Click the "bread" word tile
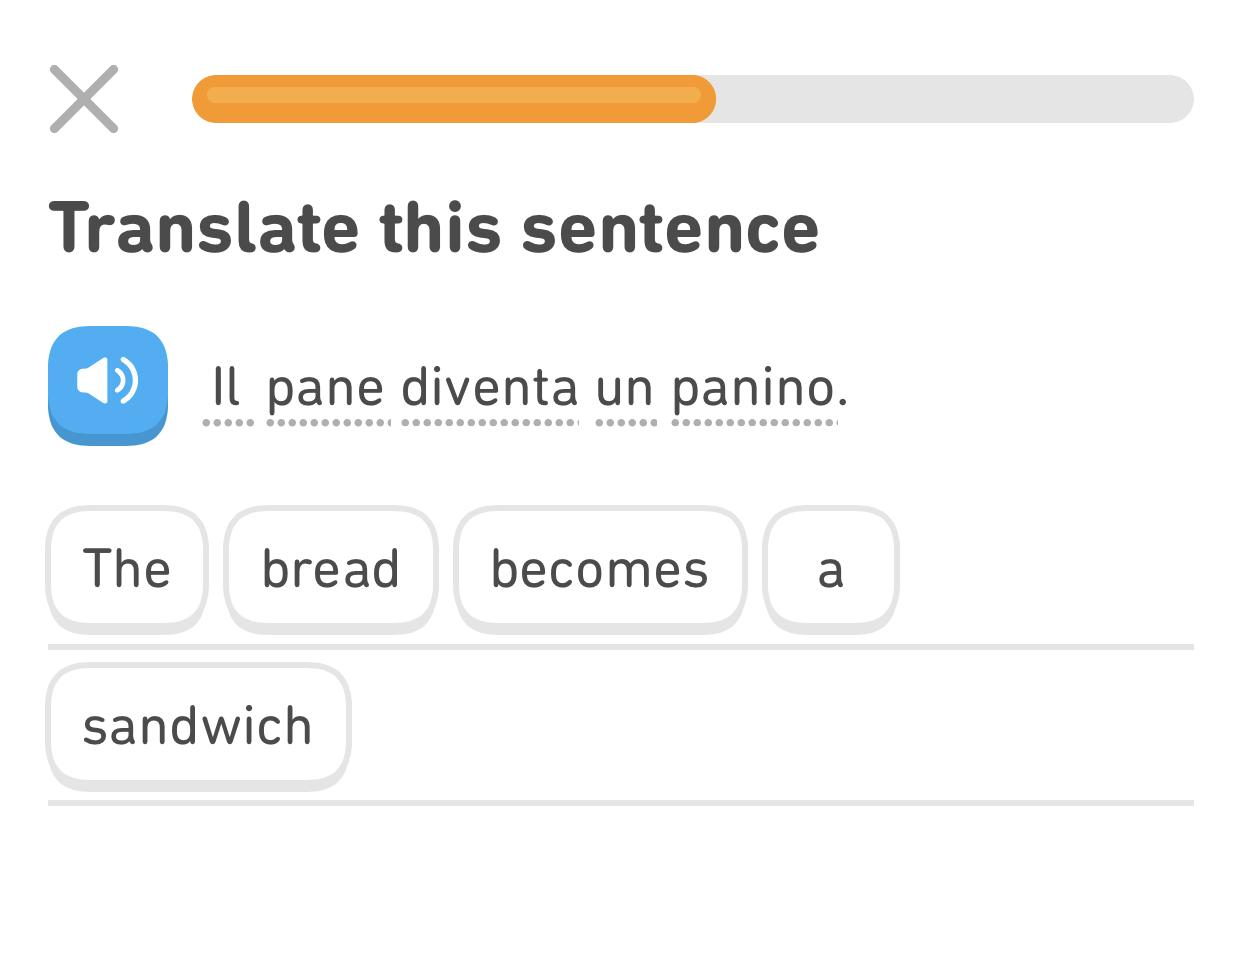 click(331, 569)
